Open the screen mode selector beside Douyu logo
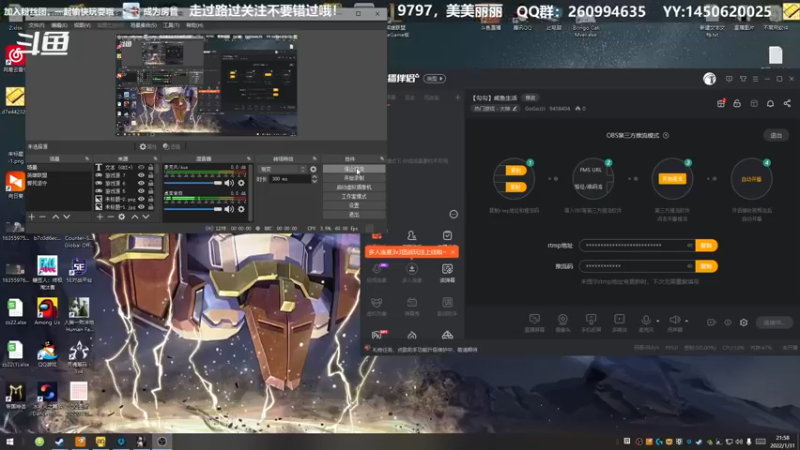Image resolution: width=800 pixels, height=450 pixels. tap(435, 79)
